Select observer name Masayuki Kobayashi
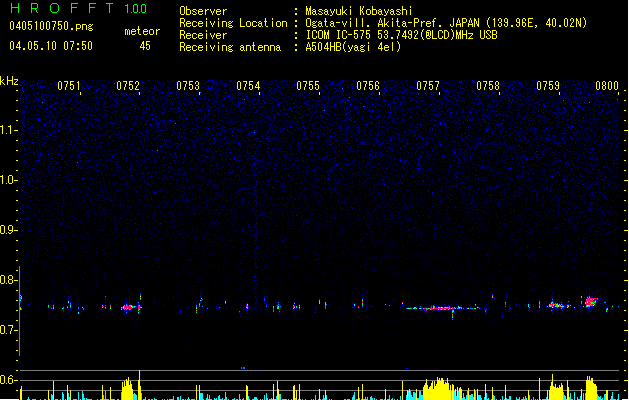 coord(359,11)
